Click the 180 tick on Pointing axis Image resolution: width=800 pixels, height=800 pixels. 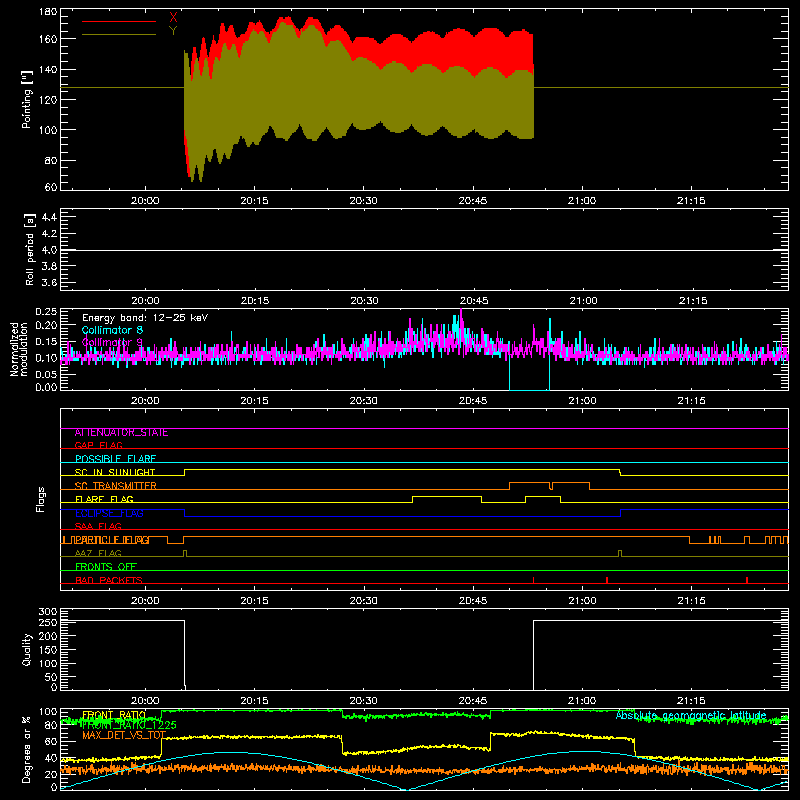pyautogui.click(x=48, y=12)
